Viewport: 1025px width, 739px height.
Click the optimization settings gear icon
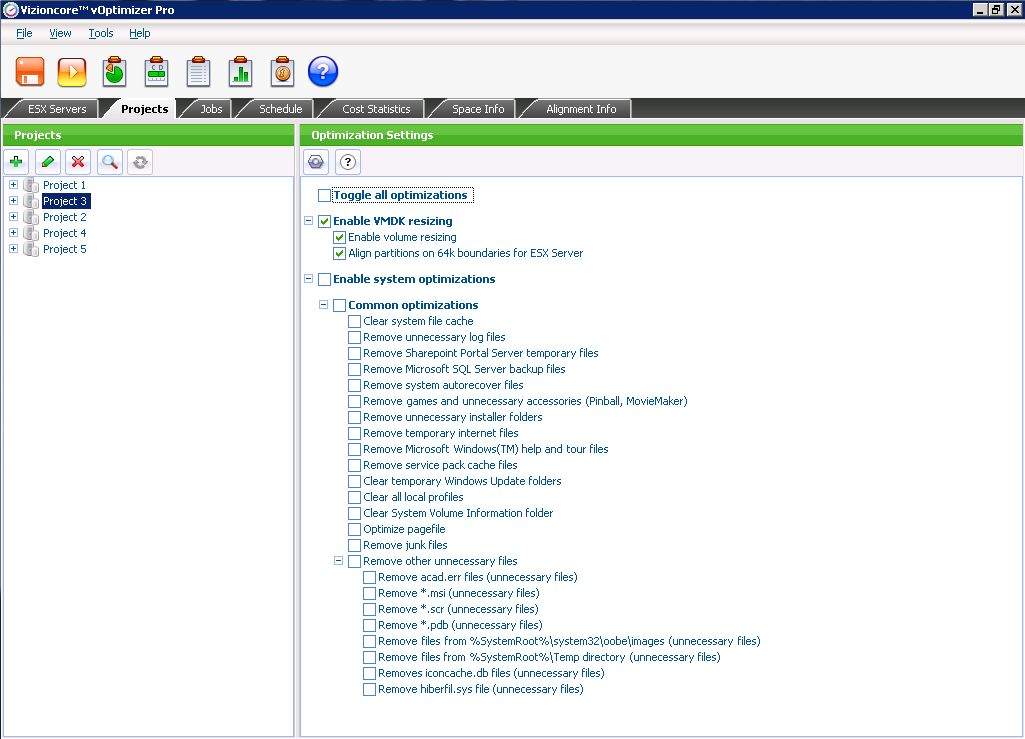coord(316,162)
